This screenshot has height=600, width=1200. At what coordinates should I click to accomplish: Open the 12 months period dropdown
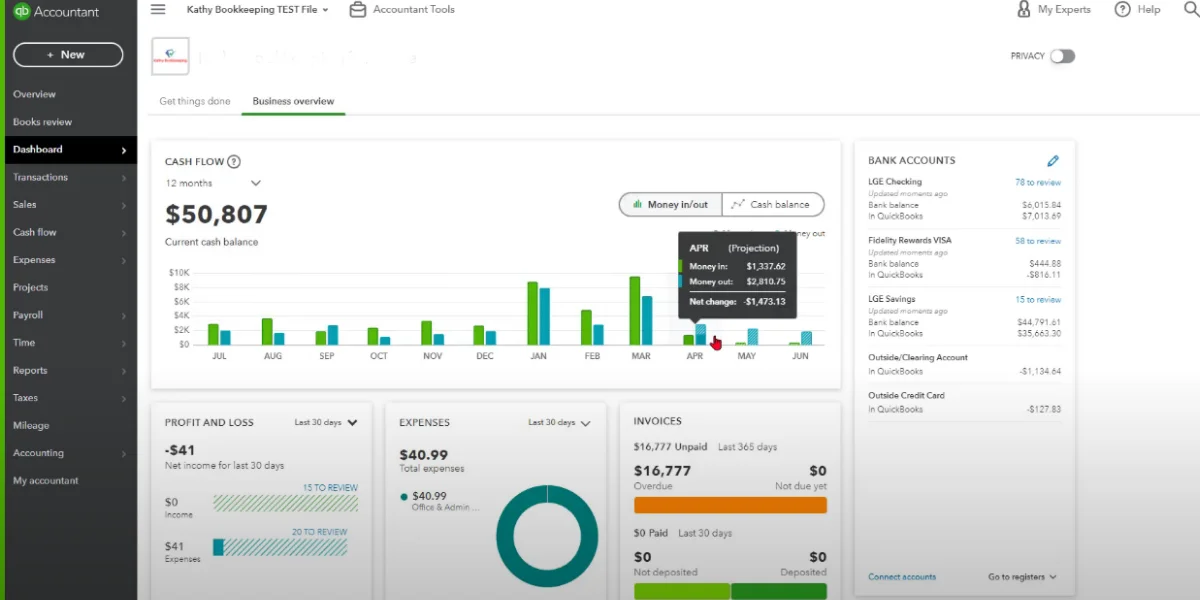point(213,183)
